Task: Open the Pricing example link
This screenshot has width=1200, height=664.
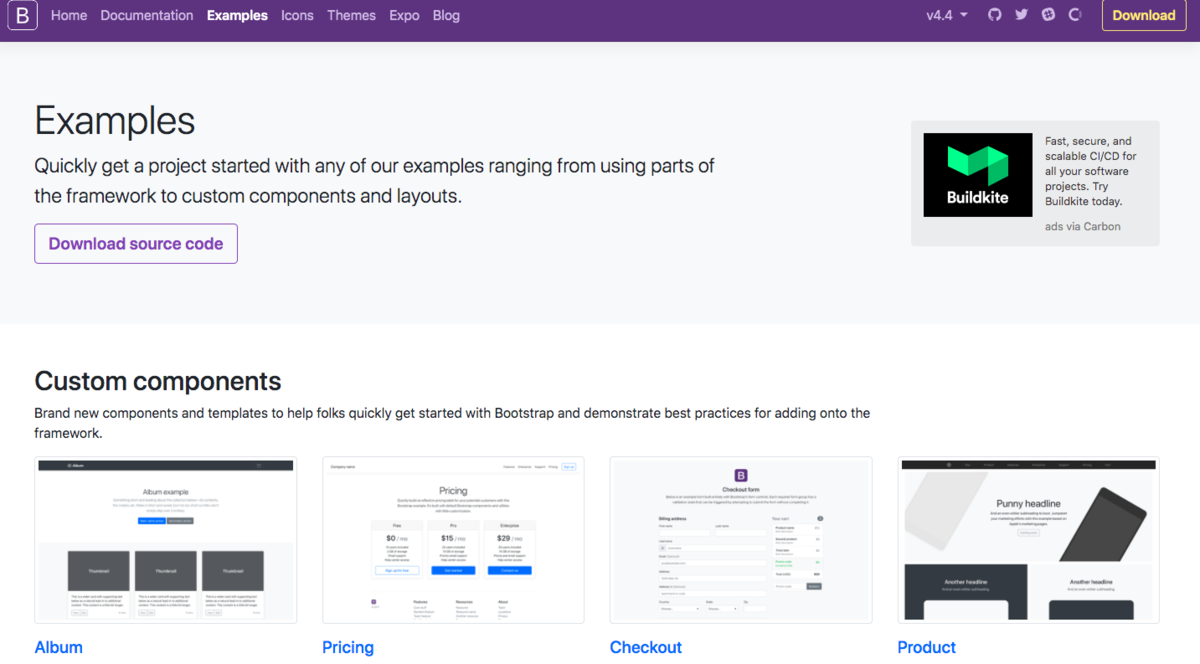Action: (x=348, y=647)
